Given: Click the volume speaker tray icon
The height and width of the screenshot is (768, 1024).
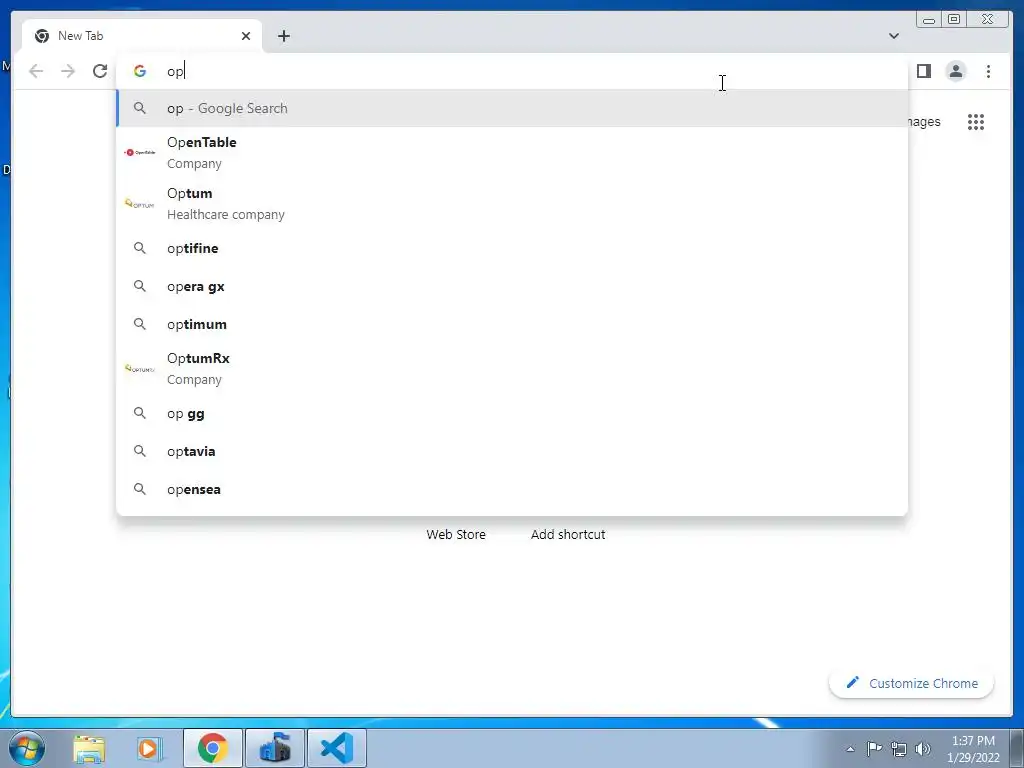Looking at the screenshot, I should 923,749.
